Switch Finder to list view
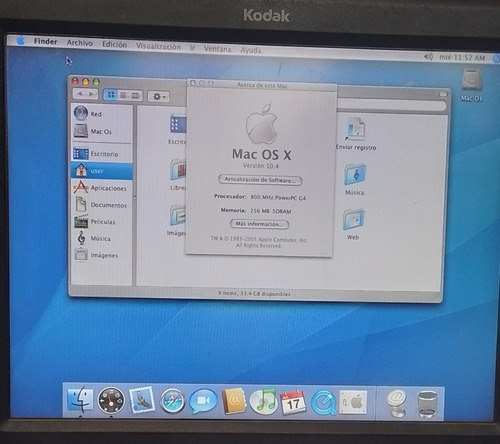 click(123, 95)
